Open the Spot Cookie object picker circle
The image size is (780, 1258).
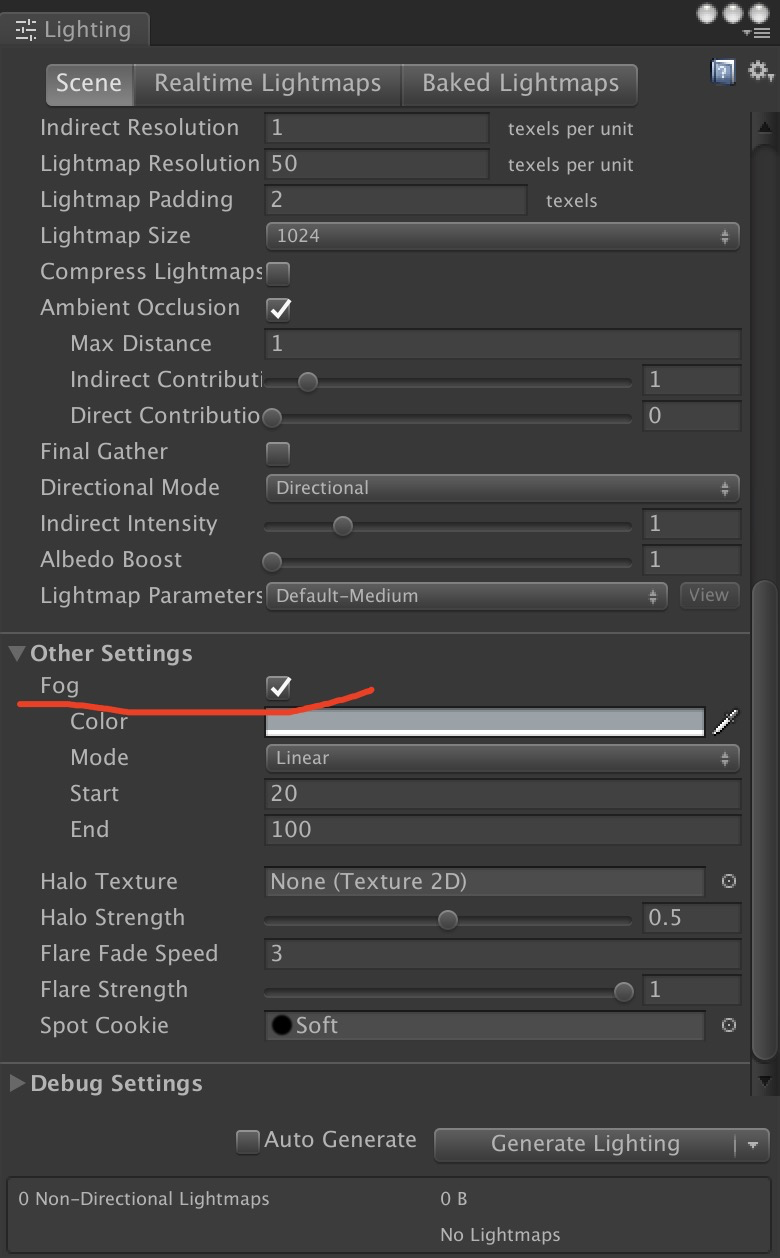(728, 1025)
